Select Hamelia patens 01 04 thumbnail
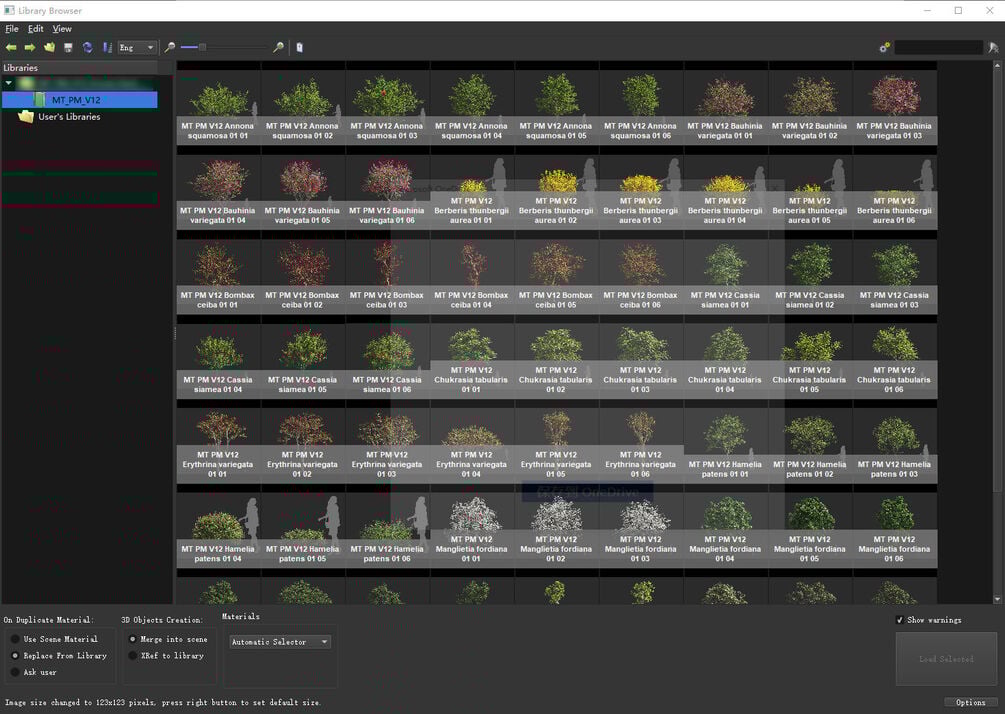 [218, 530]
